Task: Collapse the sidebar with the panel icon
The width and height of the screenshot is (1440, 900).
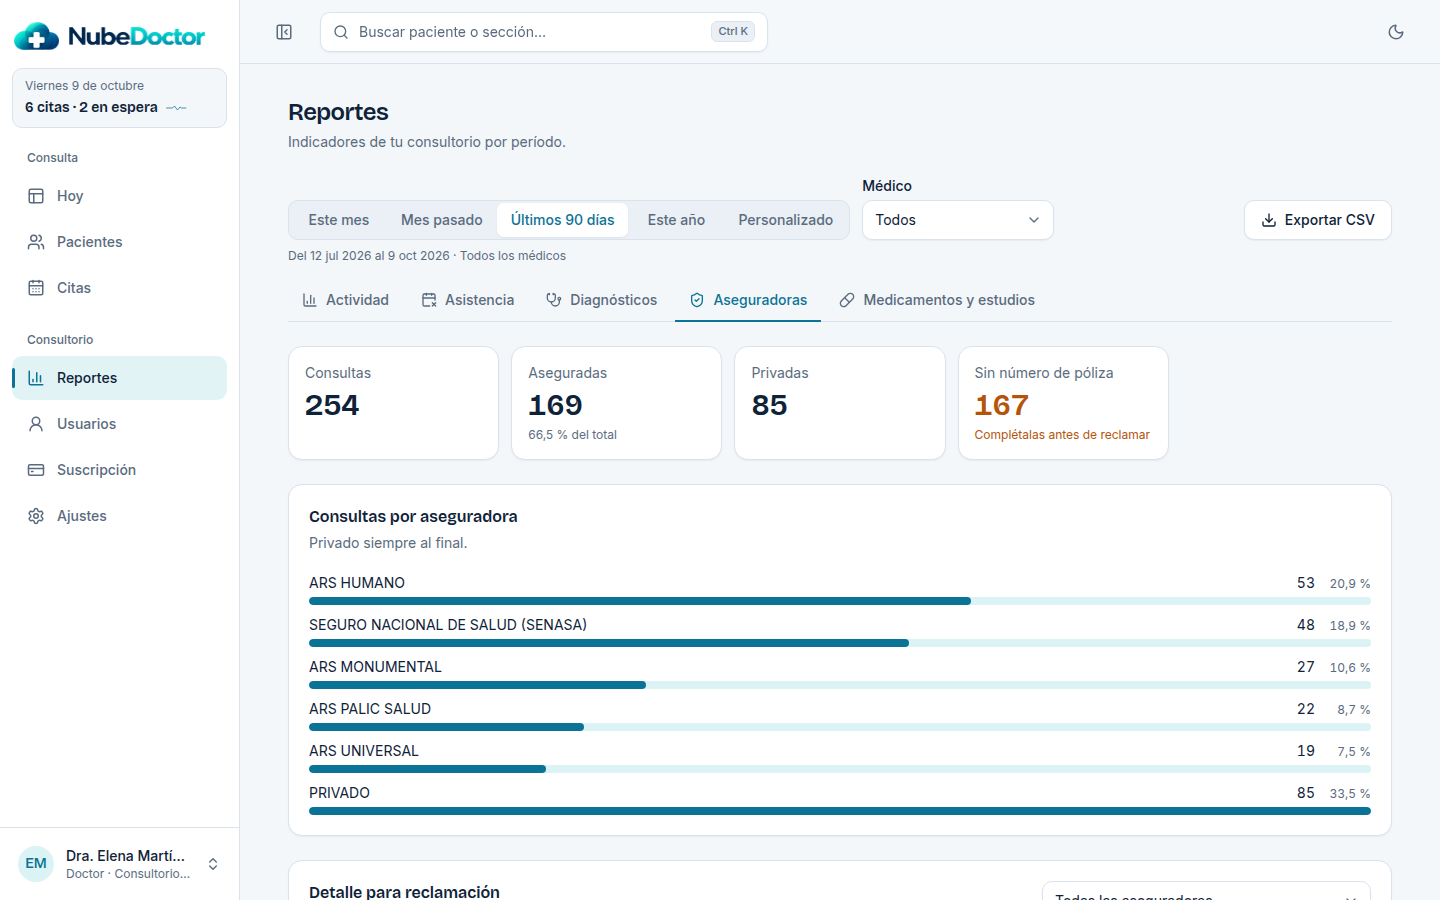Action: pyautogui.click(x=284, y=32)
